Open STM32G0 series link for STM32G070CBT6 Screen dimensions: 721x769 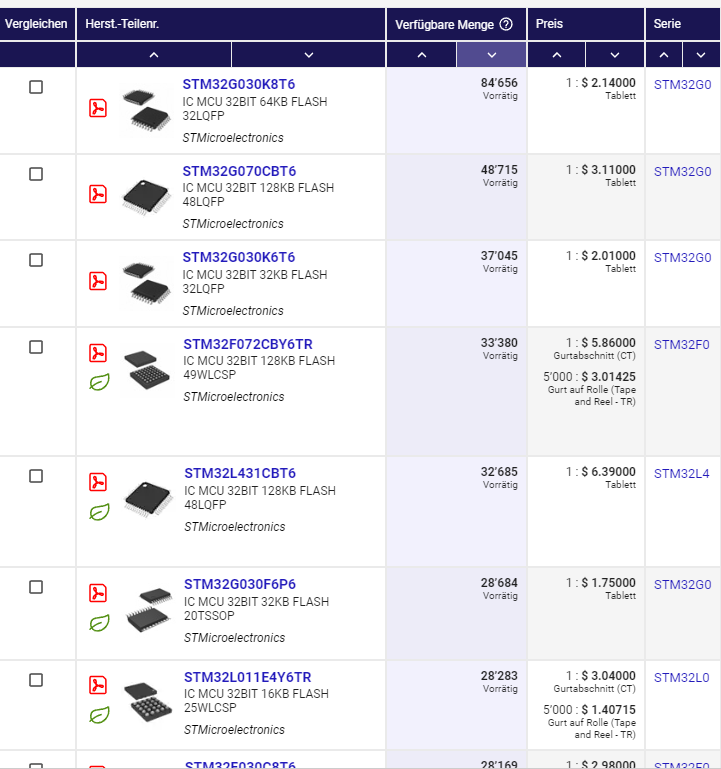[682, 172]
